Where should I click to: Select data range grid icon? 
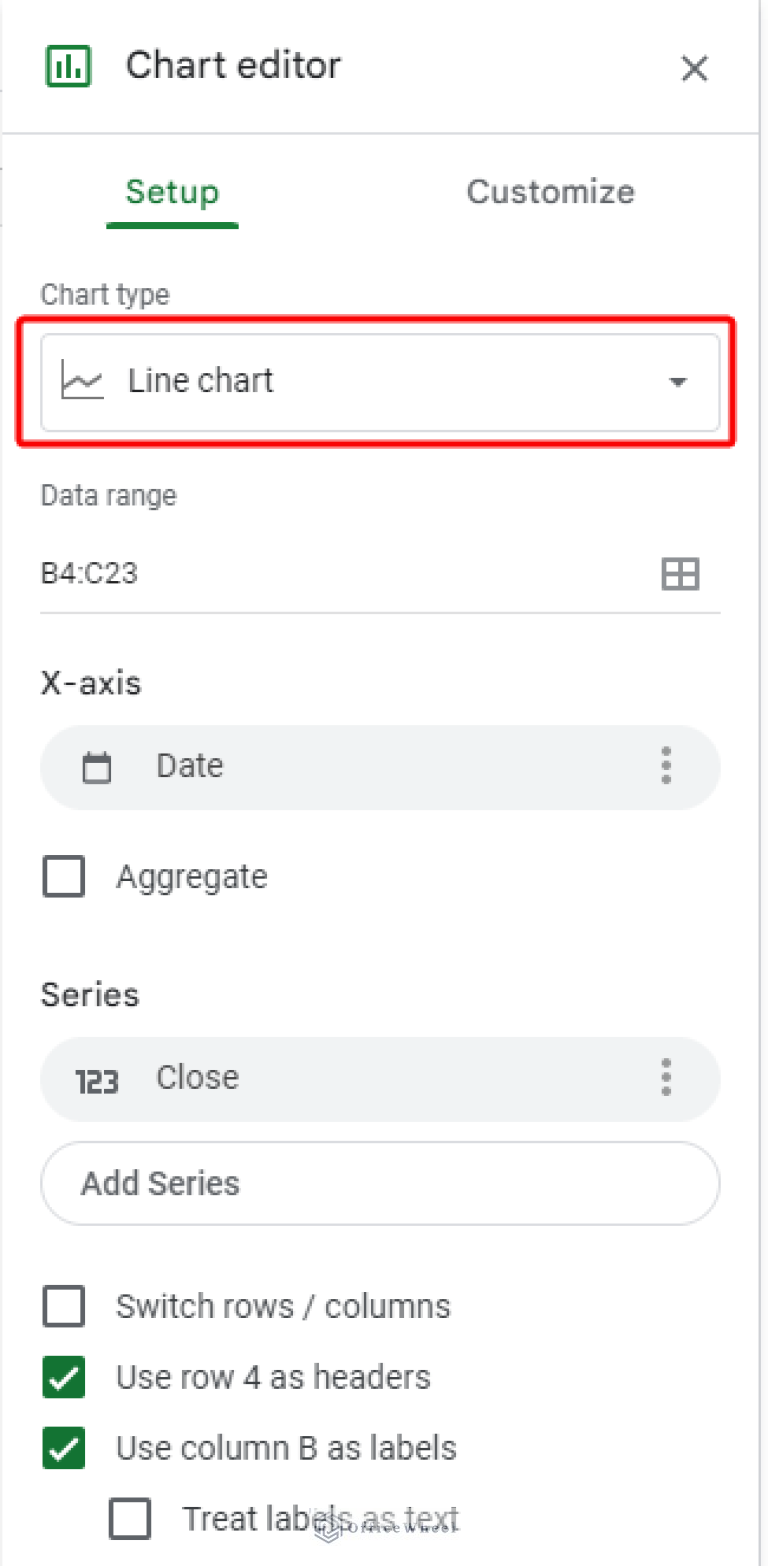point(680,574)
